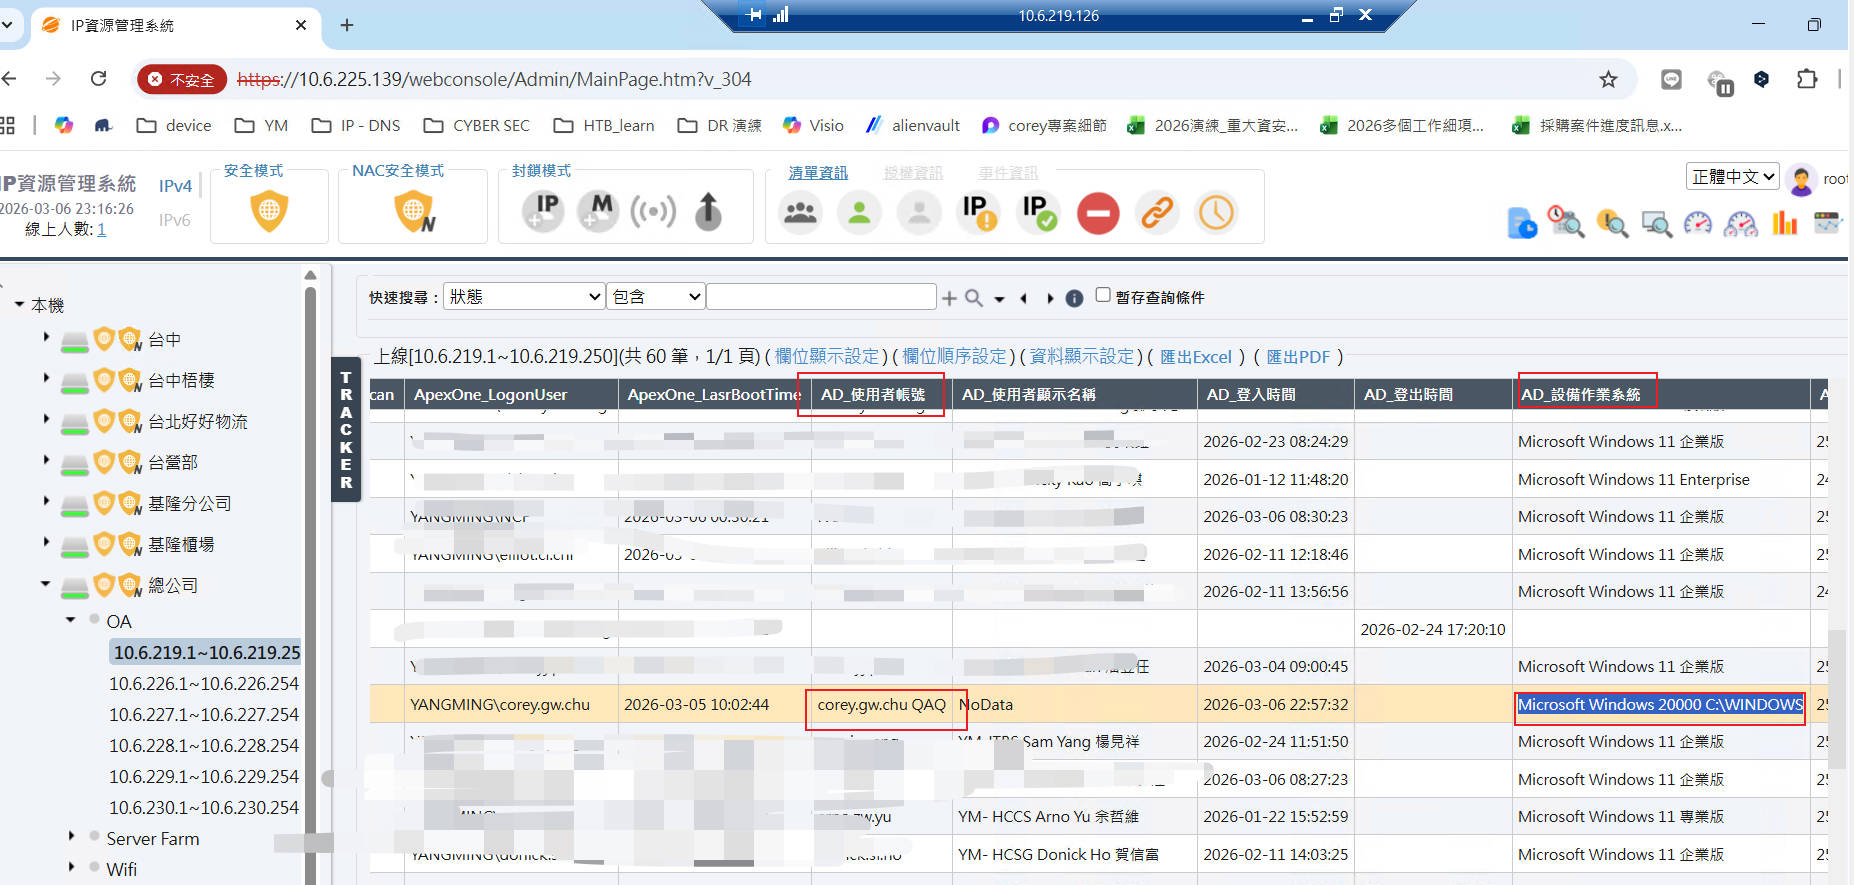Select subnet 10.6.226.1~10.6.226.254 in tree
Image resolution: width=1854 pixels, height=885 pixels.
pos(204,684)
